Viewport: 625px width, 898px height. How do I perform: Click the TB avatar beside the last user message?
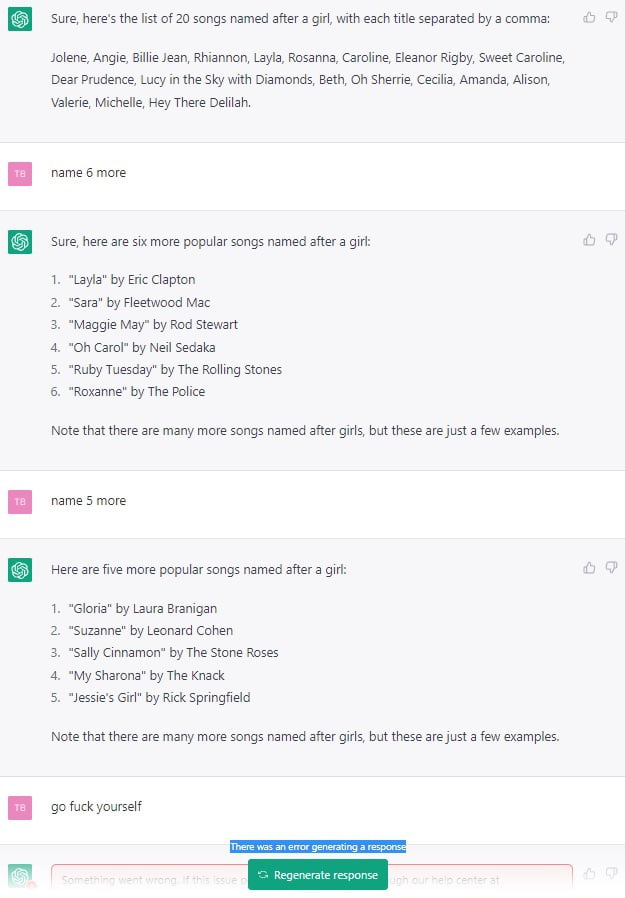point(20,807)
